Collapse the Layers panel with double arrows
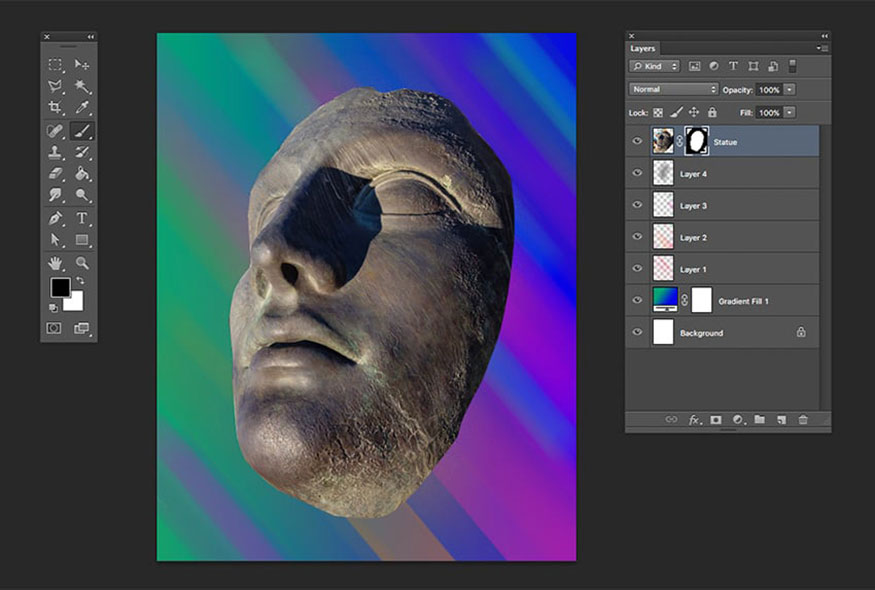 pyautogui.click(x=825, y=36)
